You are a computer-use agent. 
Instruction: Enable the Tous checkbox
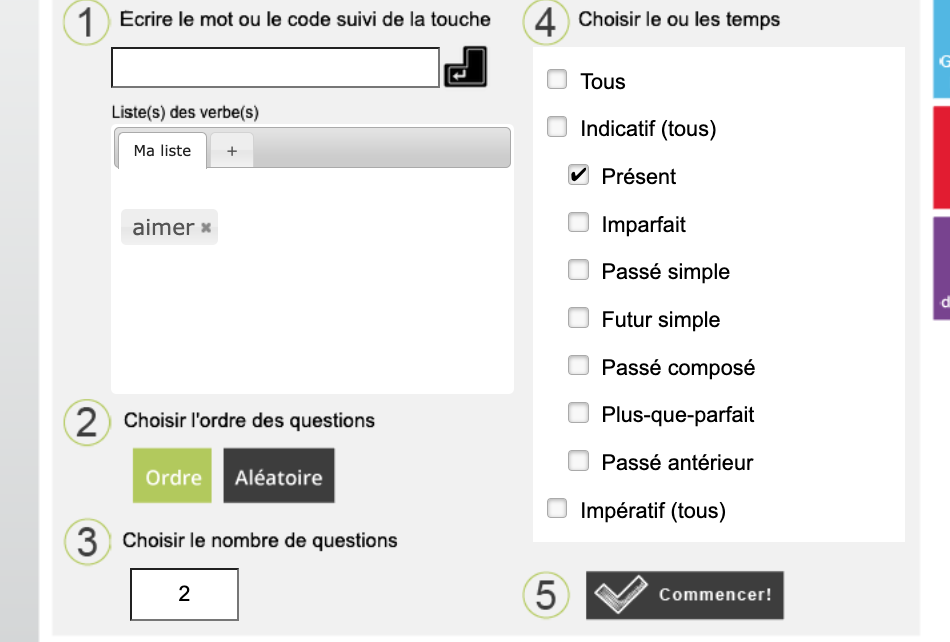[557, 80]
